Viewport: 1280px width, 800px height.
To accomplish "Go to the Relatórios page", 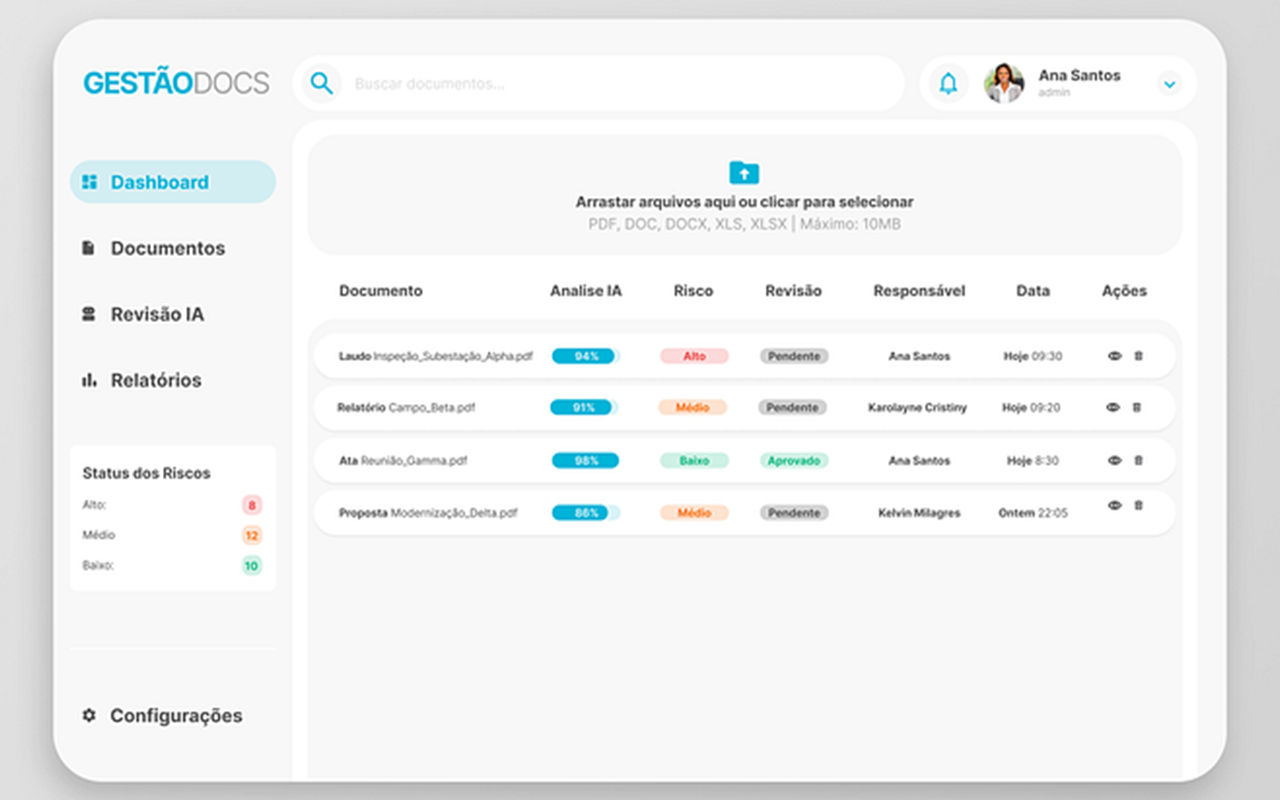I will pos(157,380).
